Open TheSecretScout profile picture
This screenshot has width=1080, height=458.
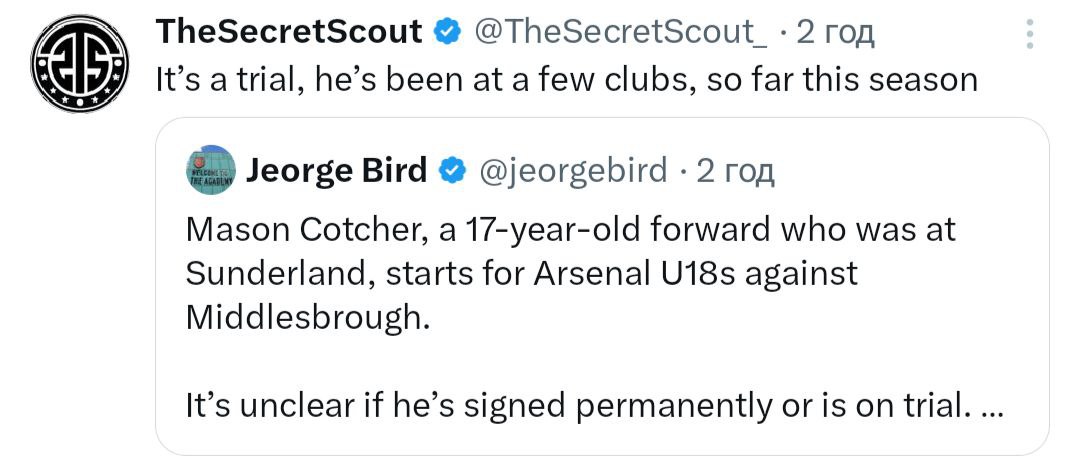click(x=80, y=66)
